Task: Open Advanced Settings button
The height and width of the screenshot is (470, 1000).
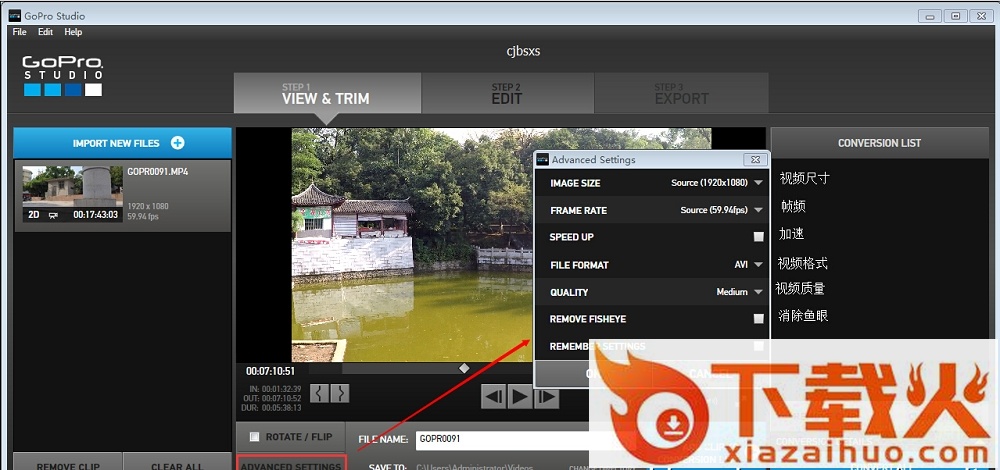Action: coord(291,464)
